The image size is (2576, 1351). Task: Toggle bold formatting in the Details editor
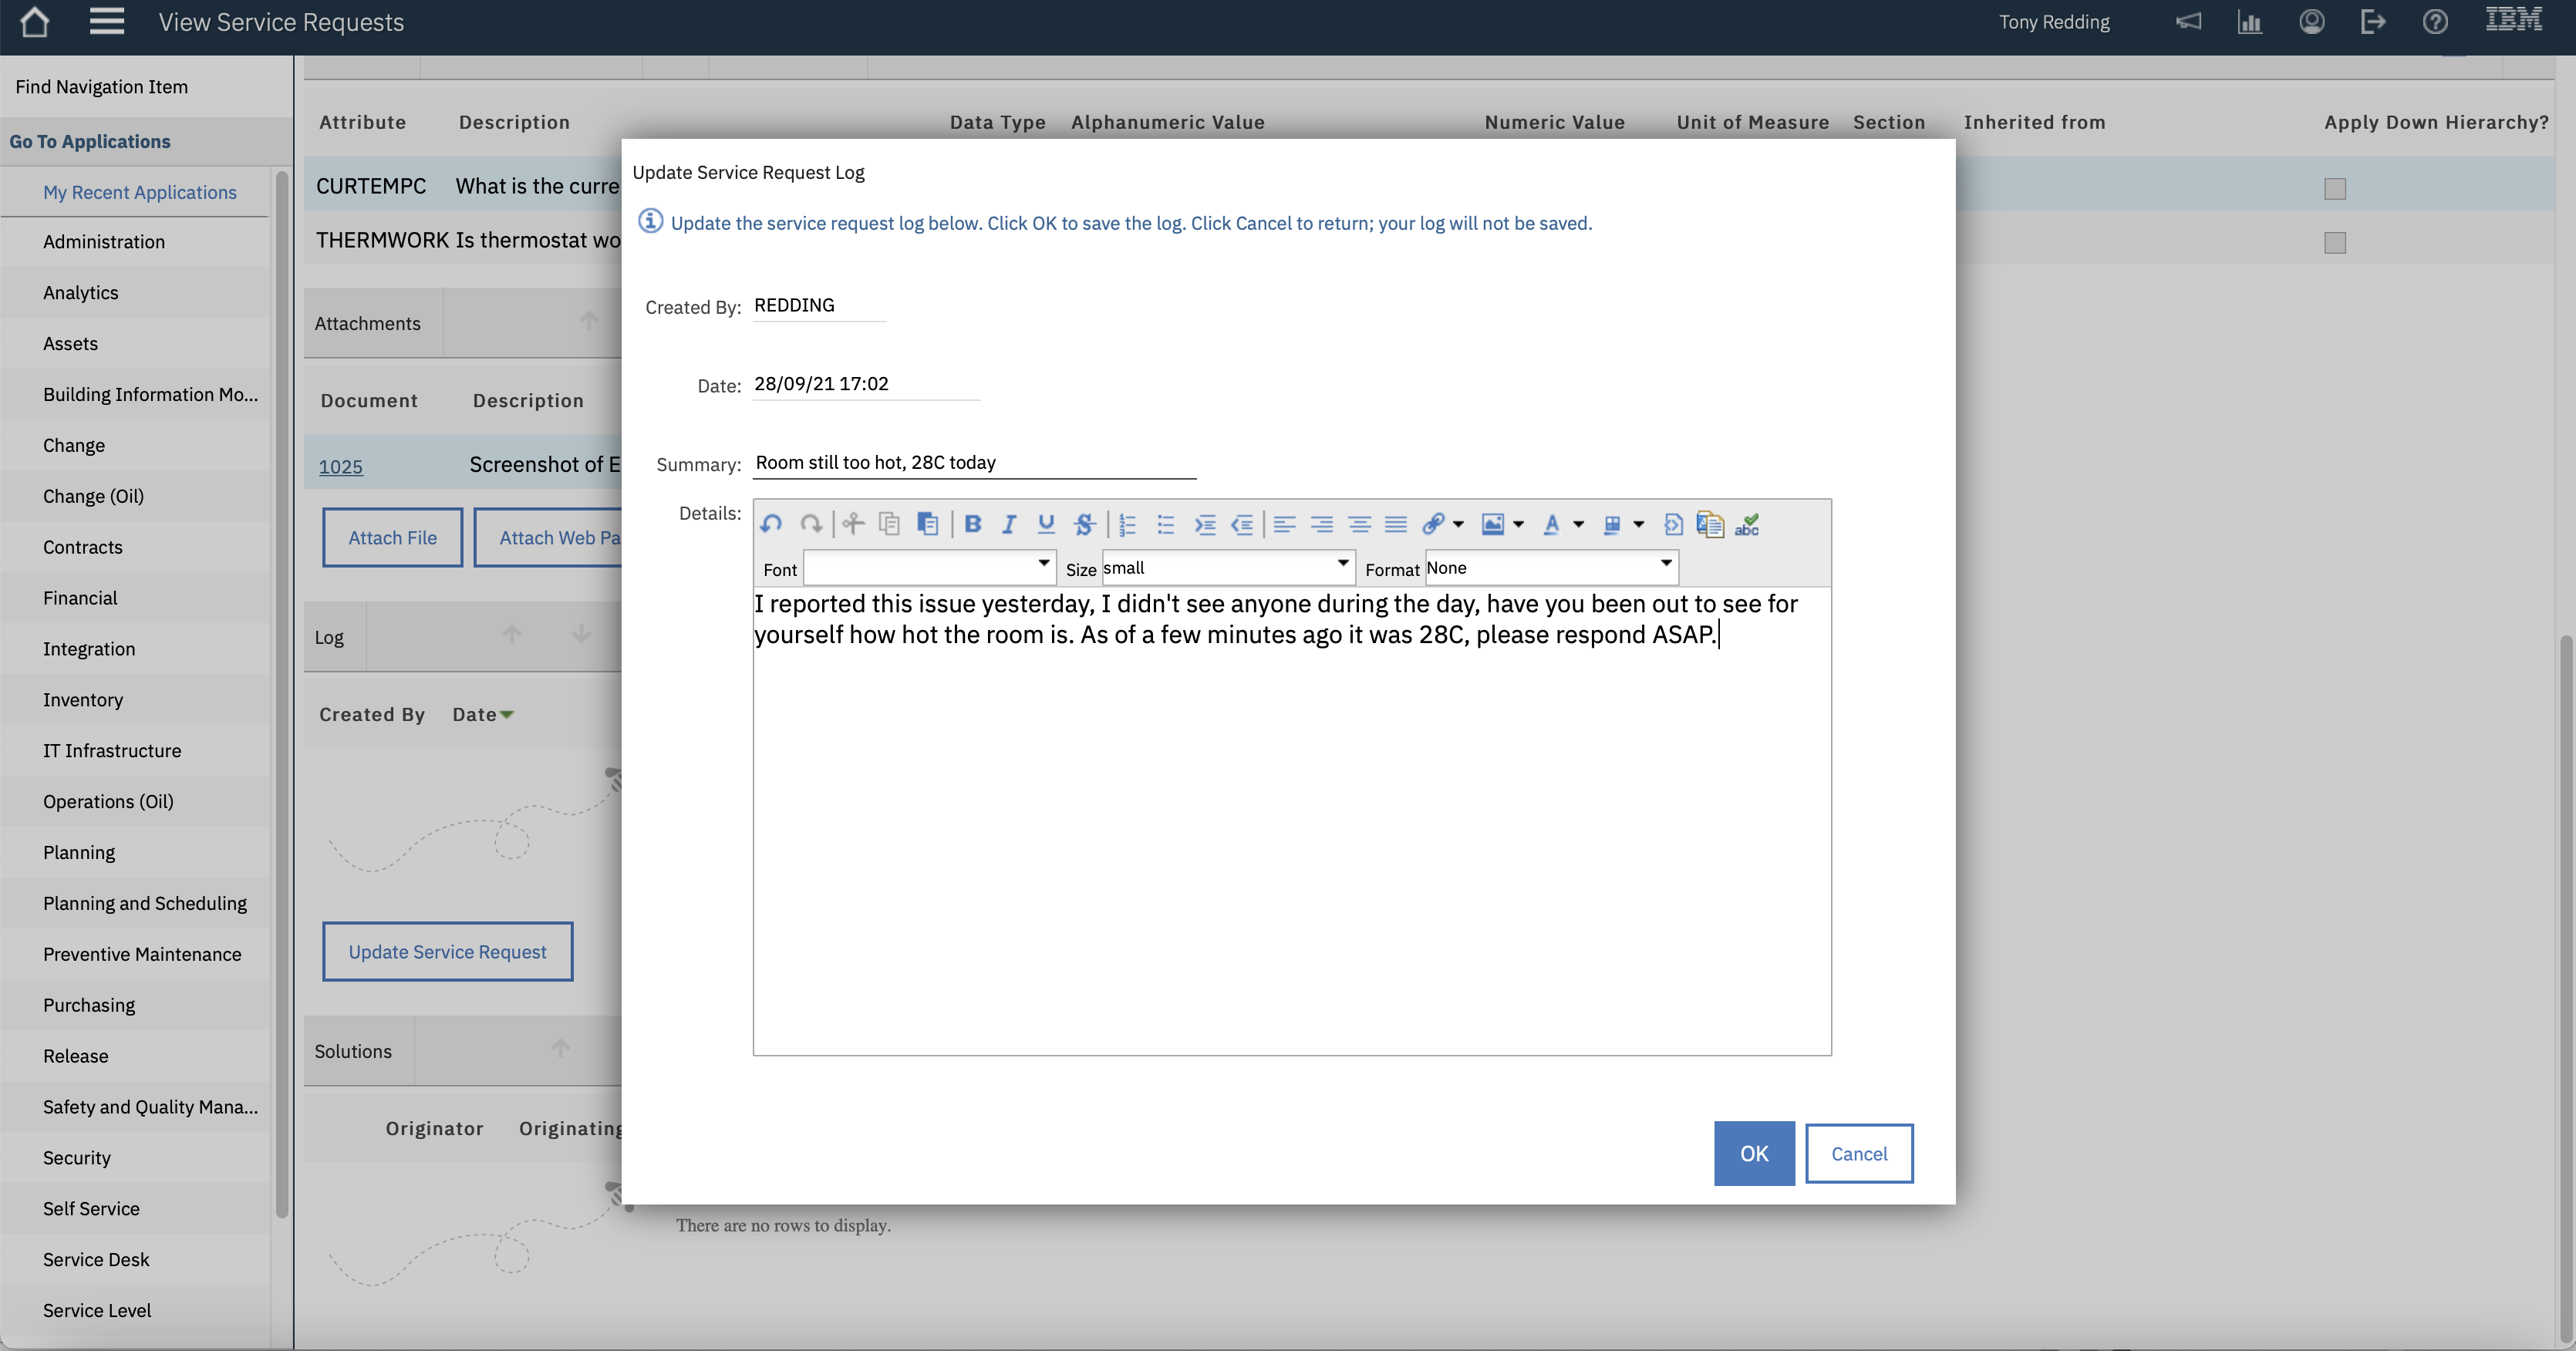(x=972, y=523)
